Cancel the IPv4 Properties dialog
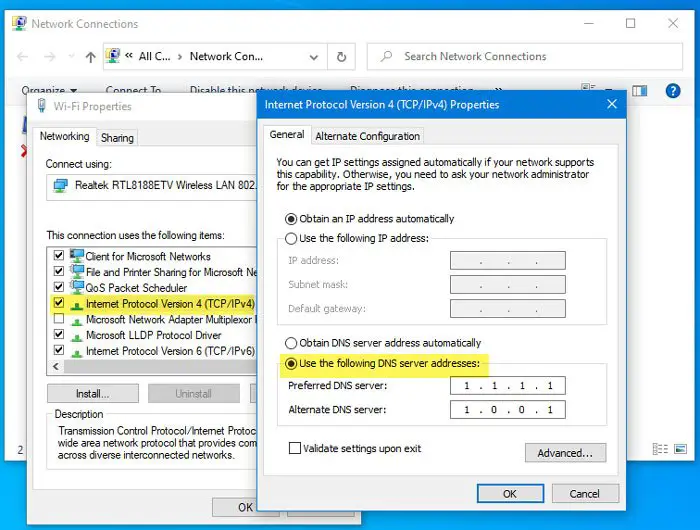The width and height of the screenshot is (700, 530). (585, 493)
